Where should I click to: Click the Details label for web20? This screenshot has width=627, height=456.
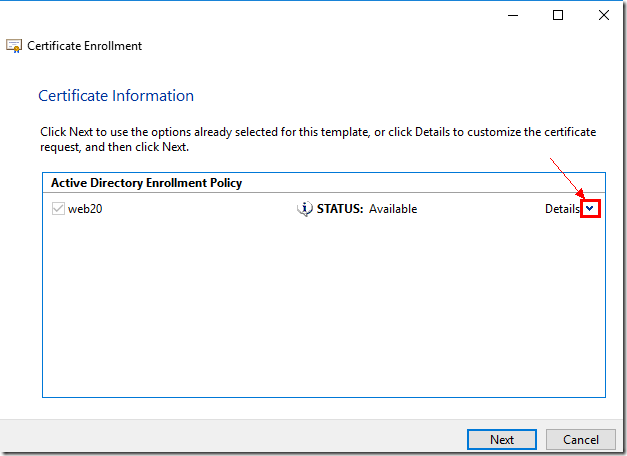(561, 209)
